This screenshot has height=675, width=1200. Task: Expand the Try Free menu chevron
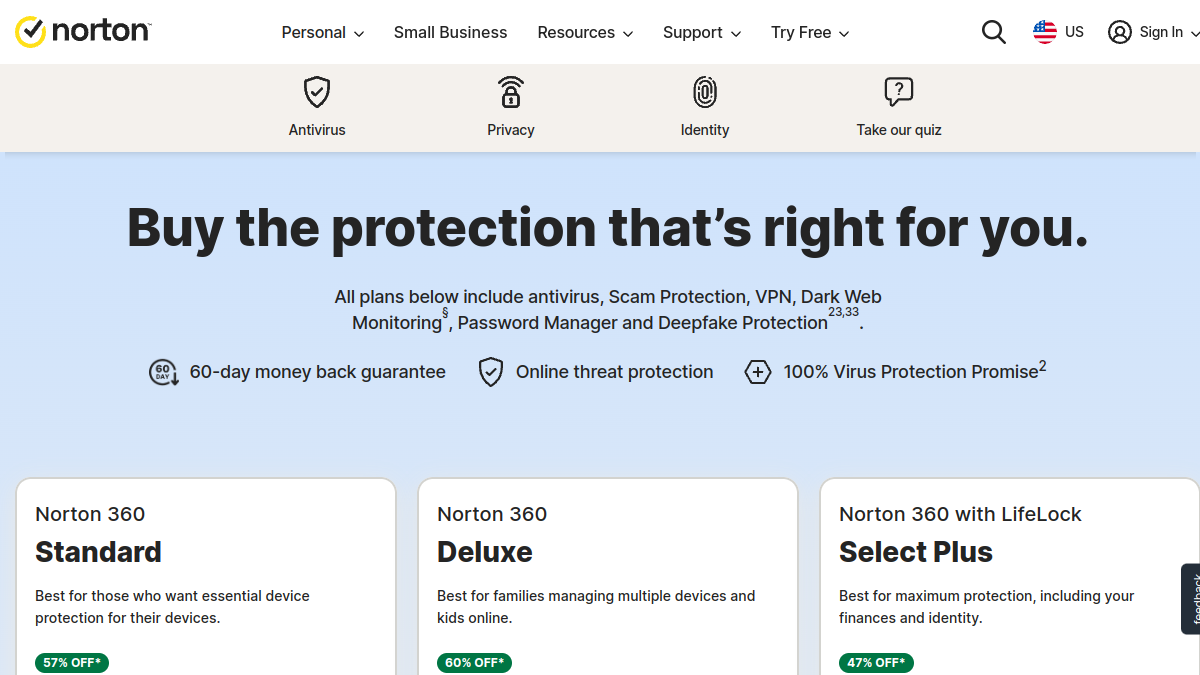844,34
